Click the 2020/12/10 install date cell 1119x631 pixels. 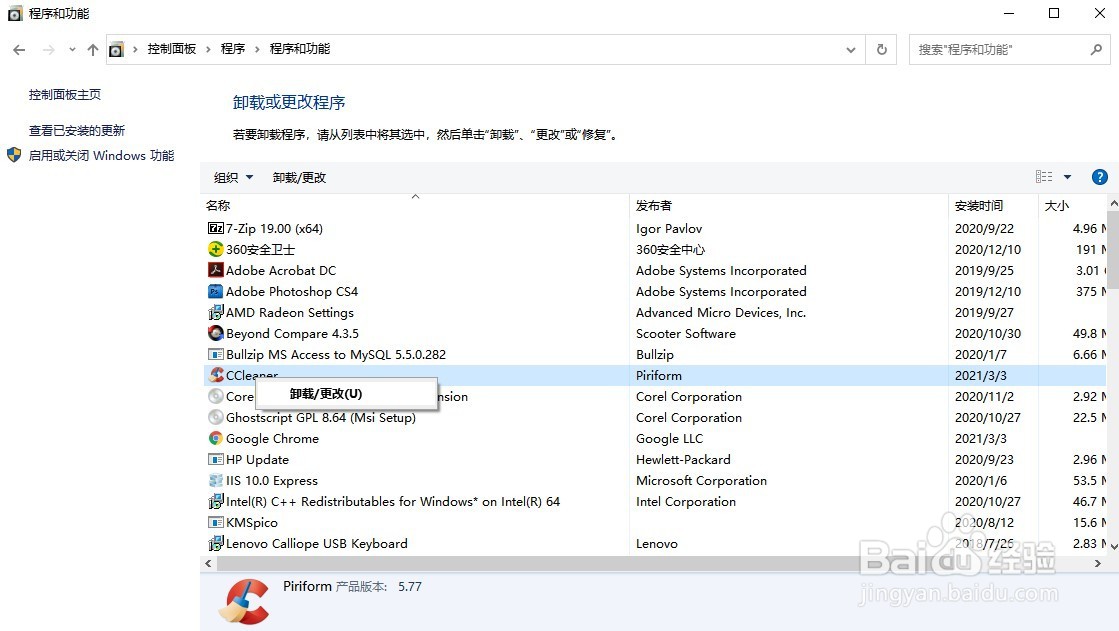pyautogui.click(x=988, y=249)
